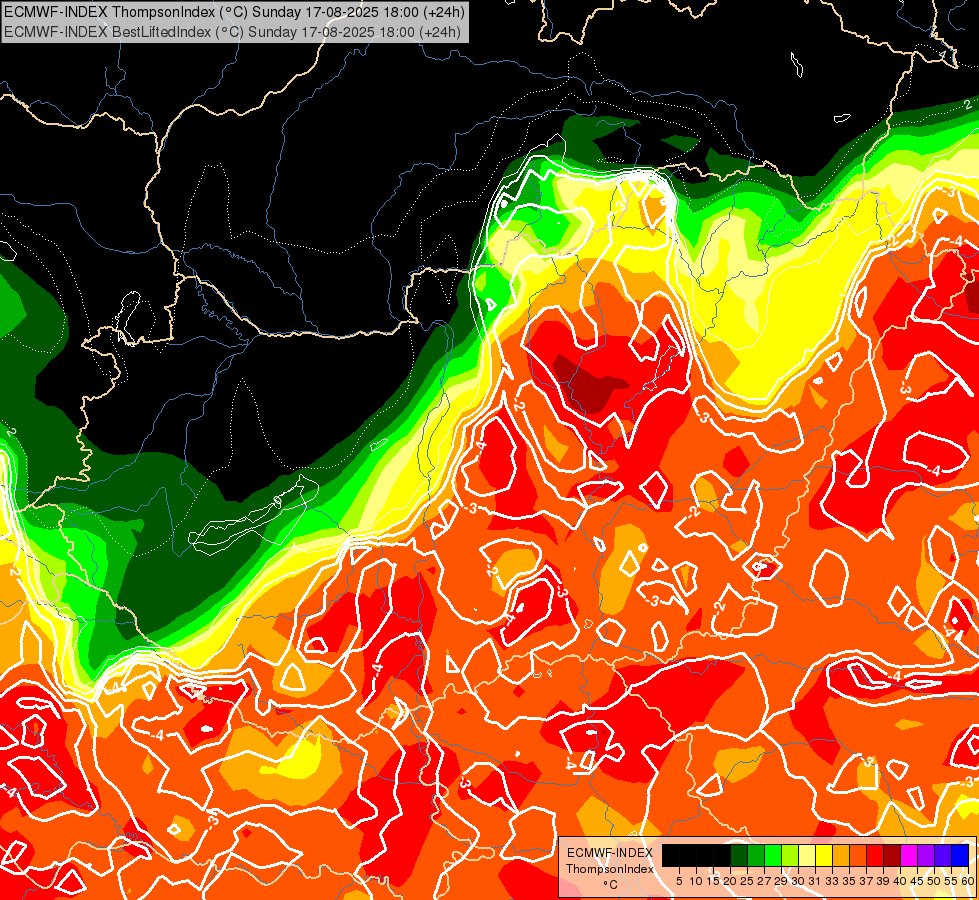This screenshot has width=979, height=900.
Task: Click the legend scale value '10'
Action: point(696,881)
